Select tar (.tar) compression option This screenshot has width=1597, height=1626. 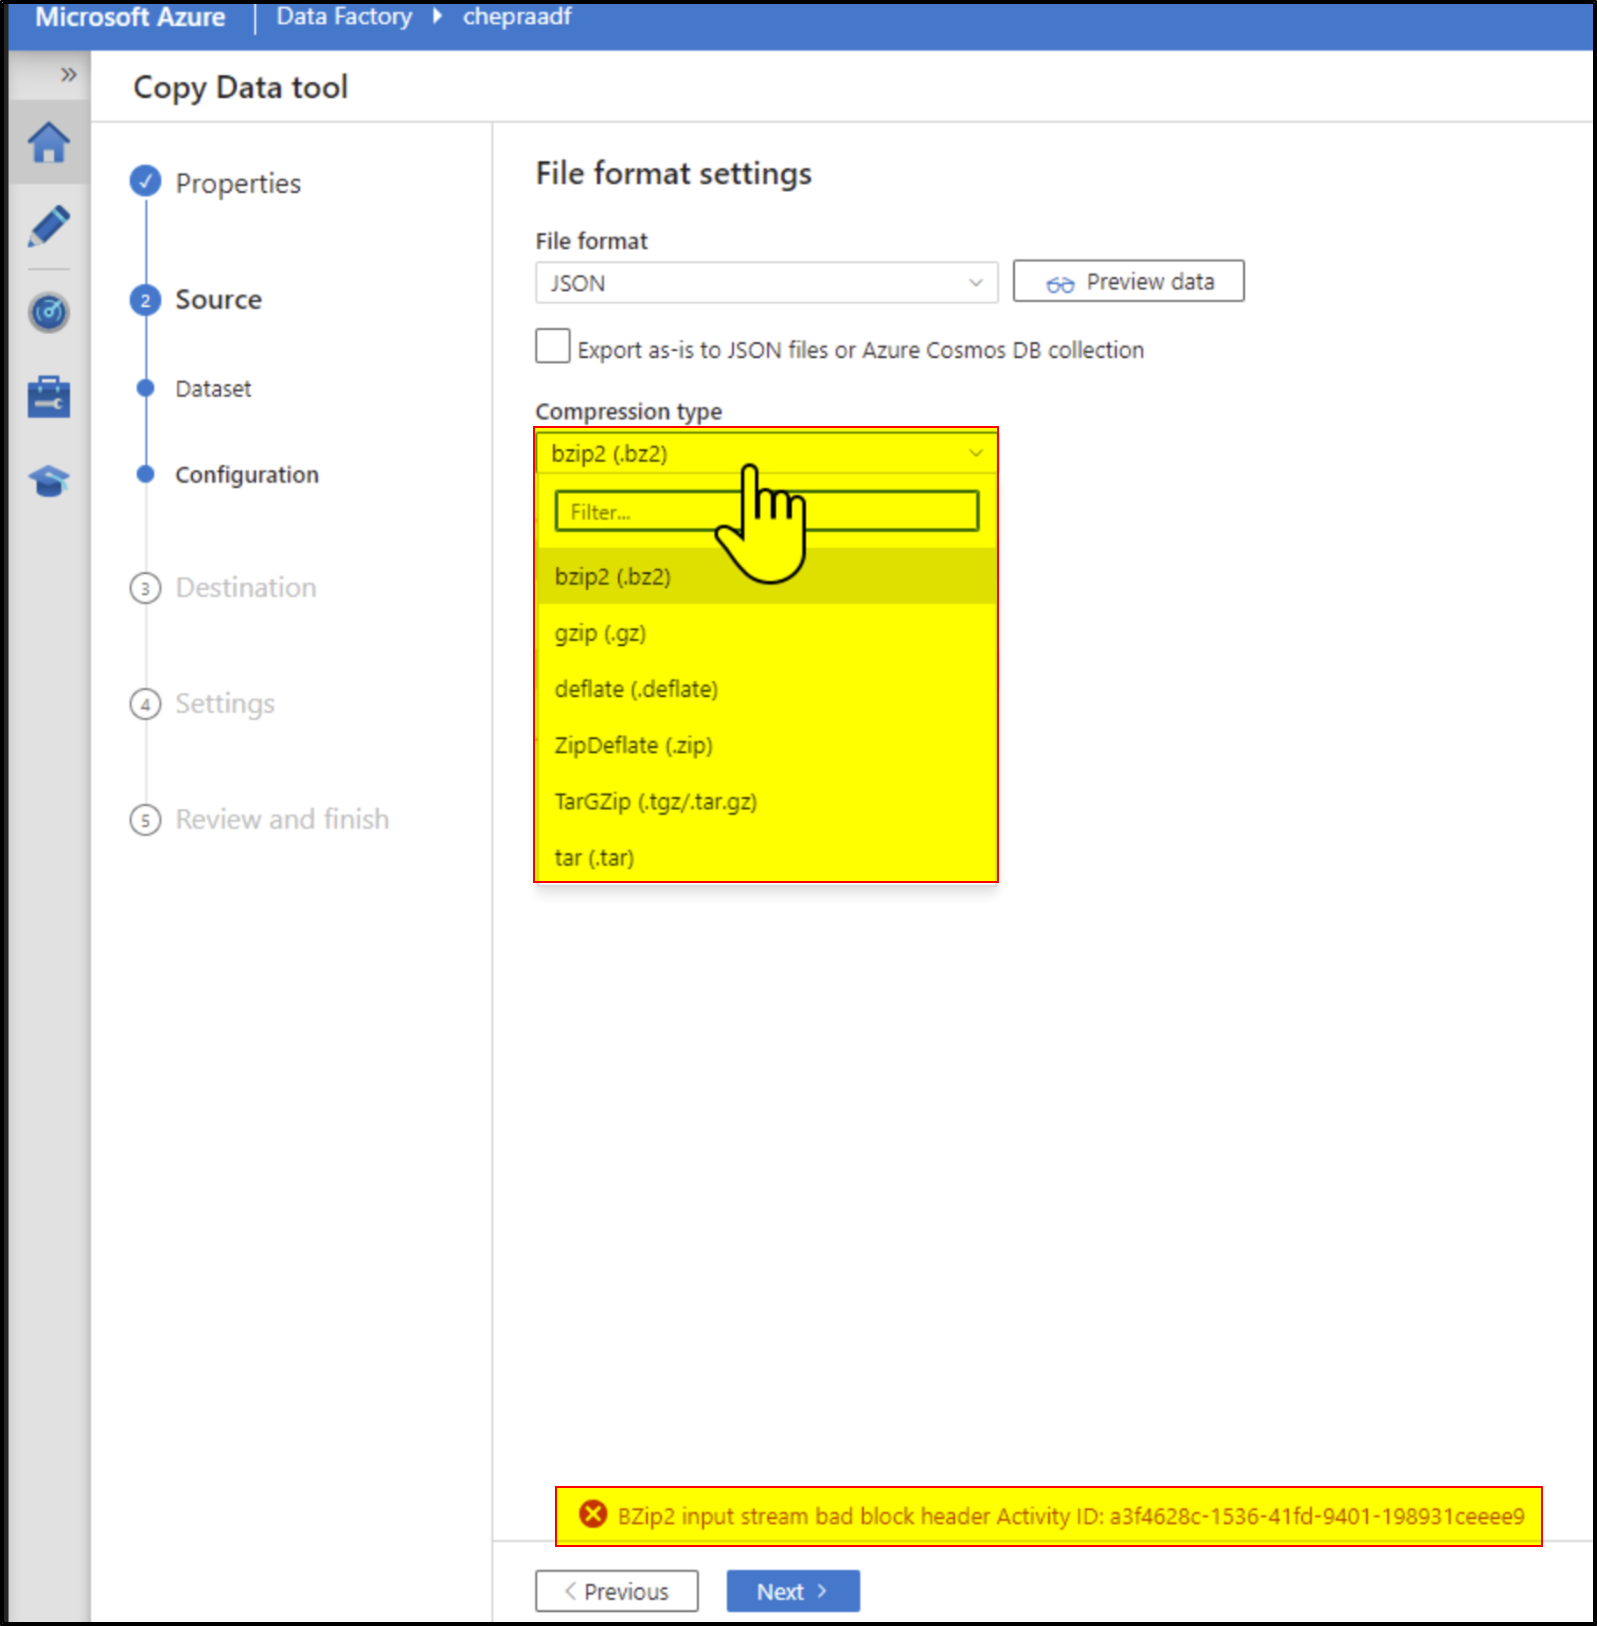point(767,857)
